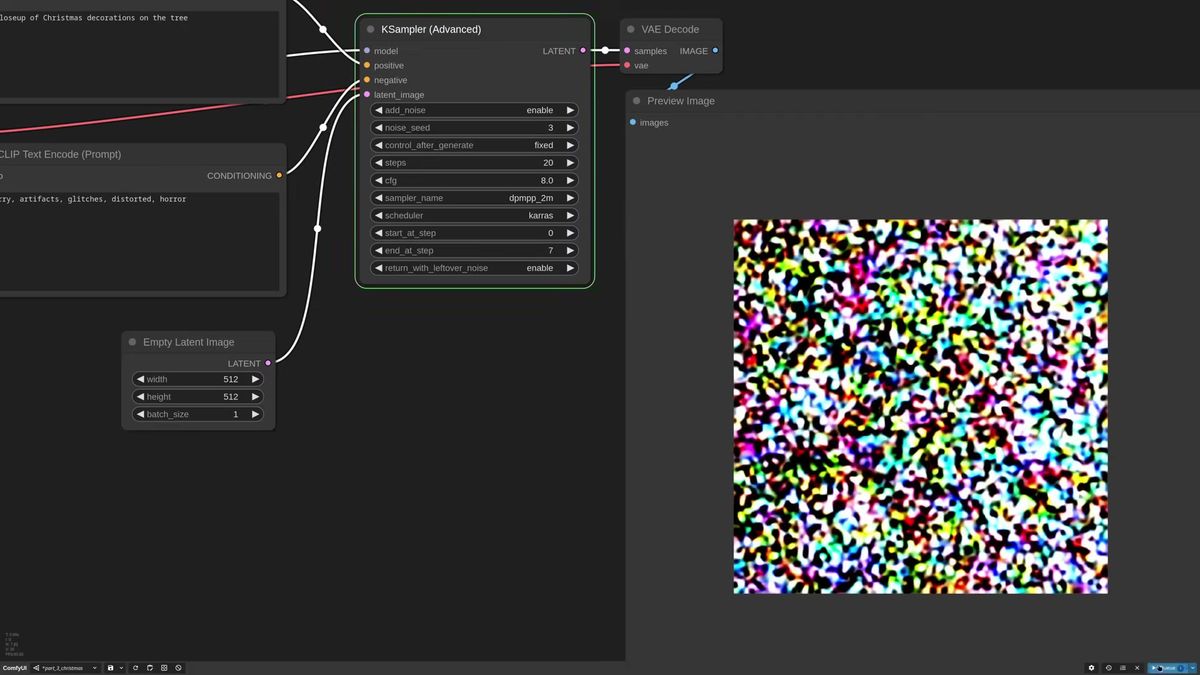Click right arrow on add_noise
The image size is (1200, 675).
pos(570,110)
